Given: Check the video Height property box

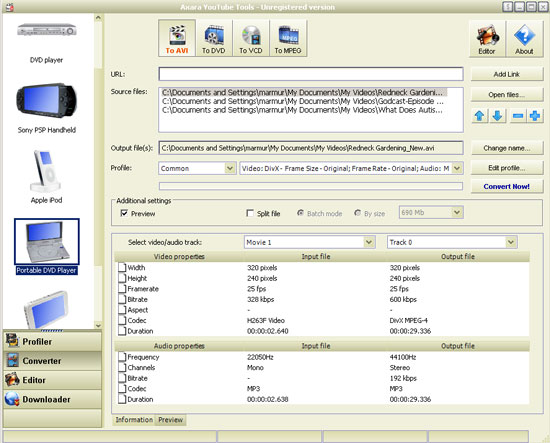Looking at the screenshot, I should pos(122,278).
